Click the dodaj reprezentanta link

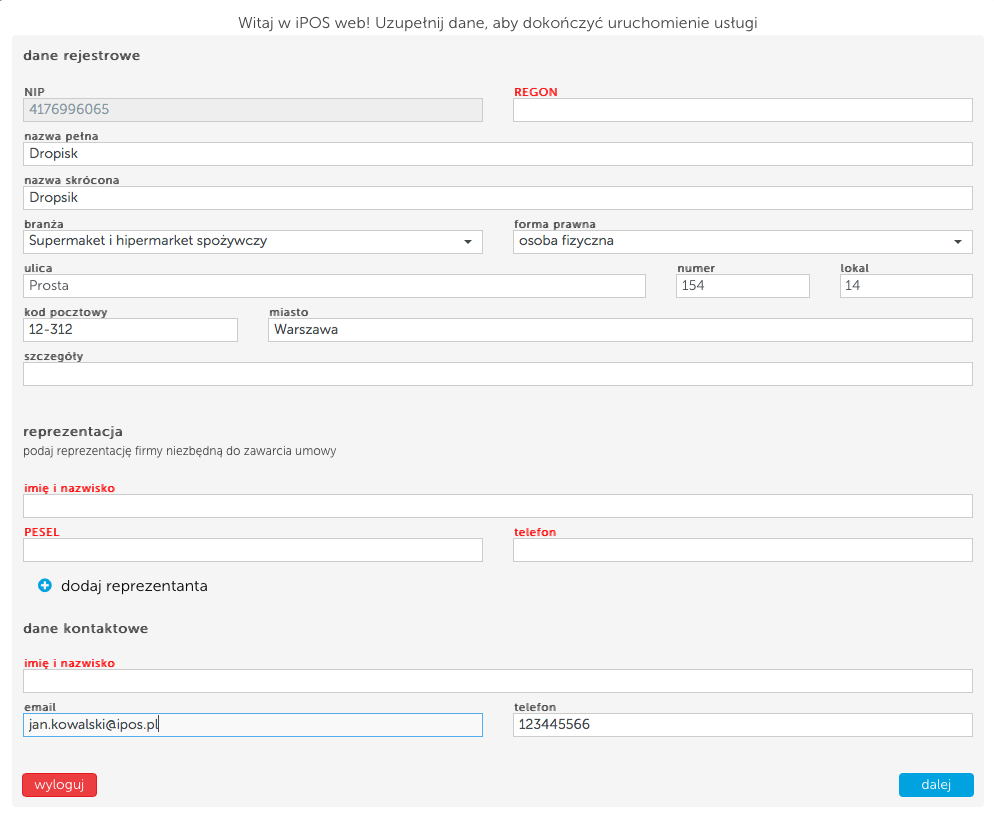(134, 586)
